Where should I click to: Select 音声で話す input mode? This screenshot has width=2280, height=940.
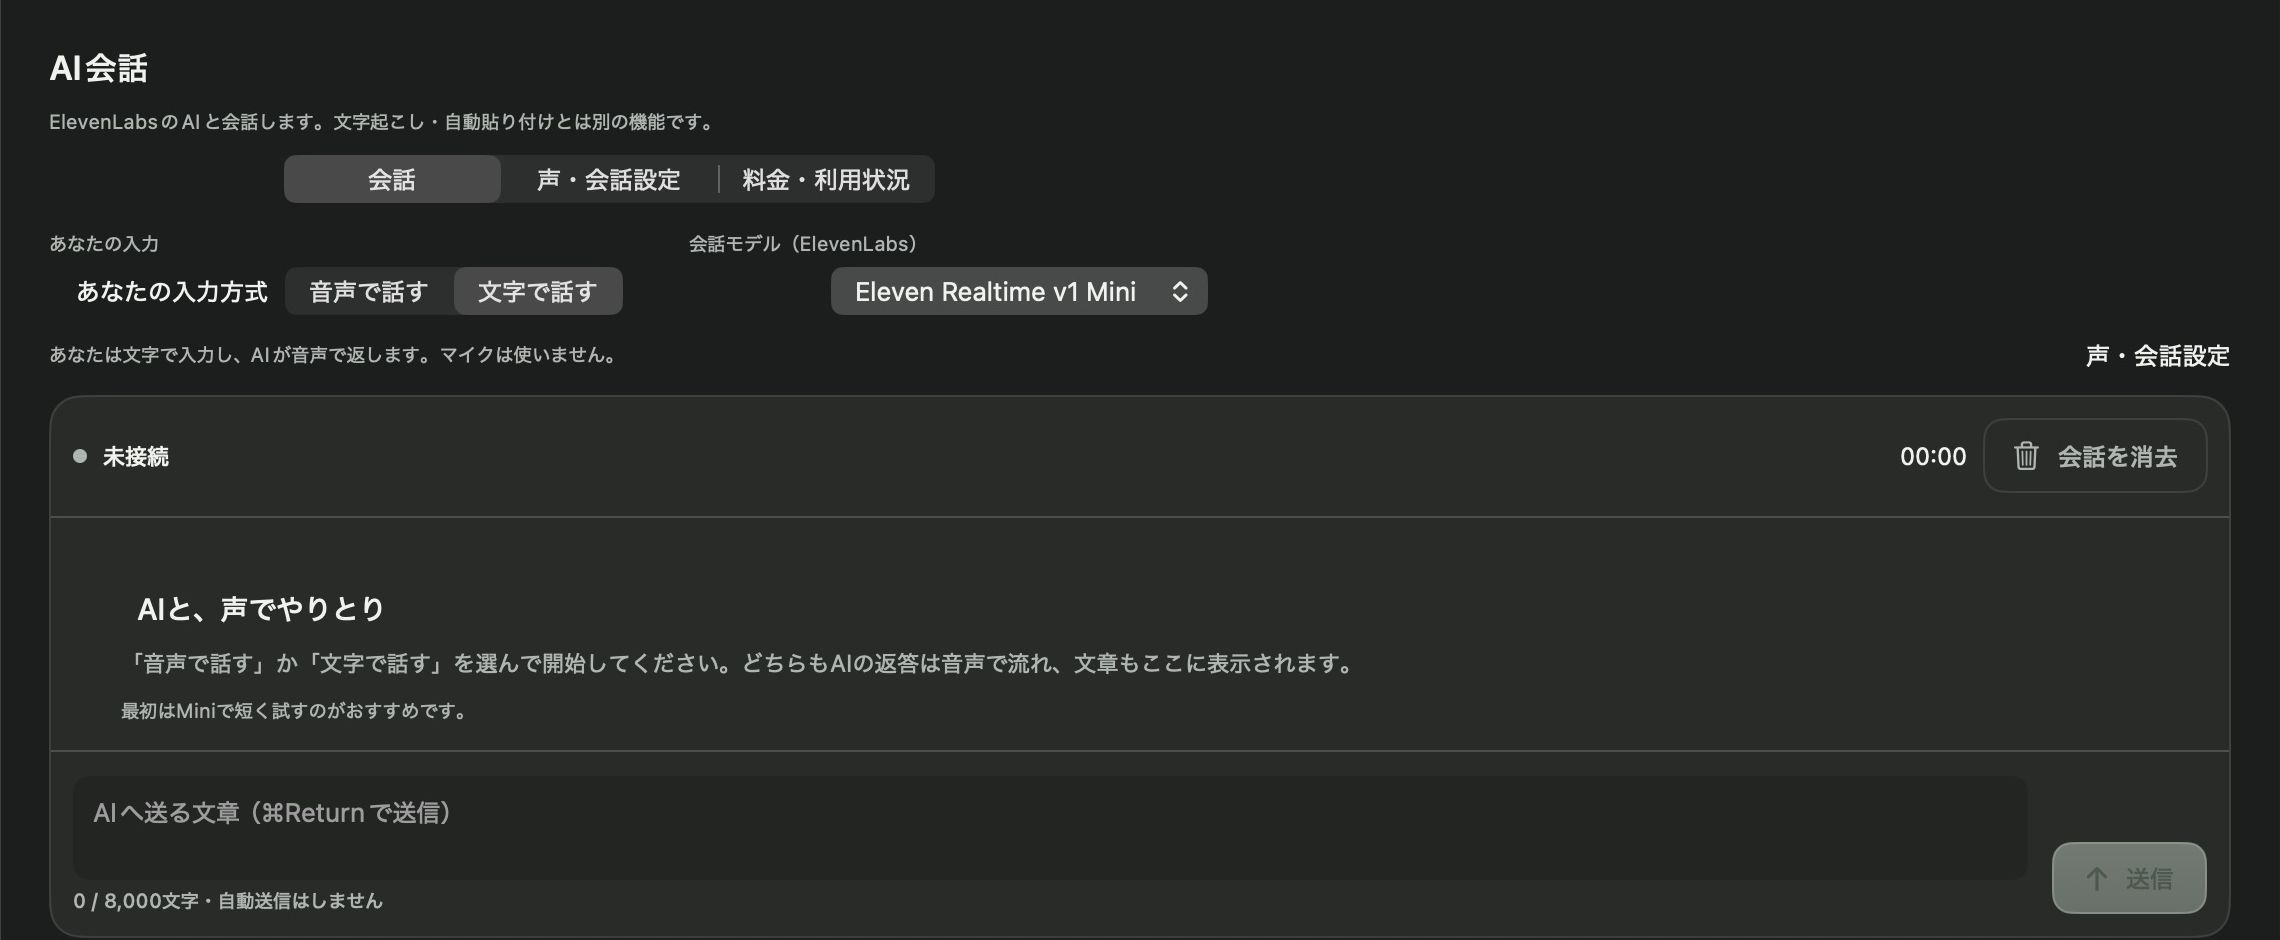click(x=369, y=291)
